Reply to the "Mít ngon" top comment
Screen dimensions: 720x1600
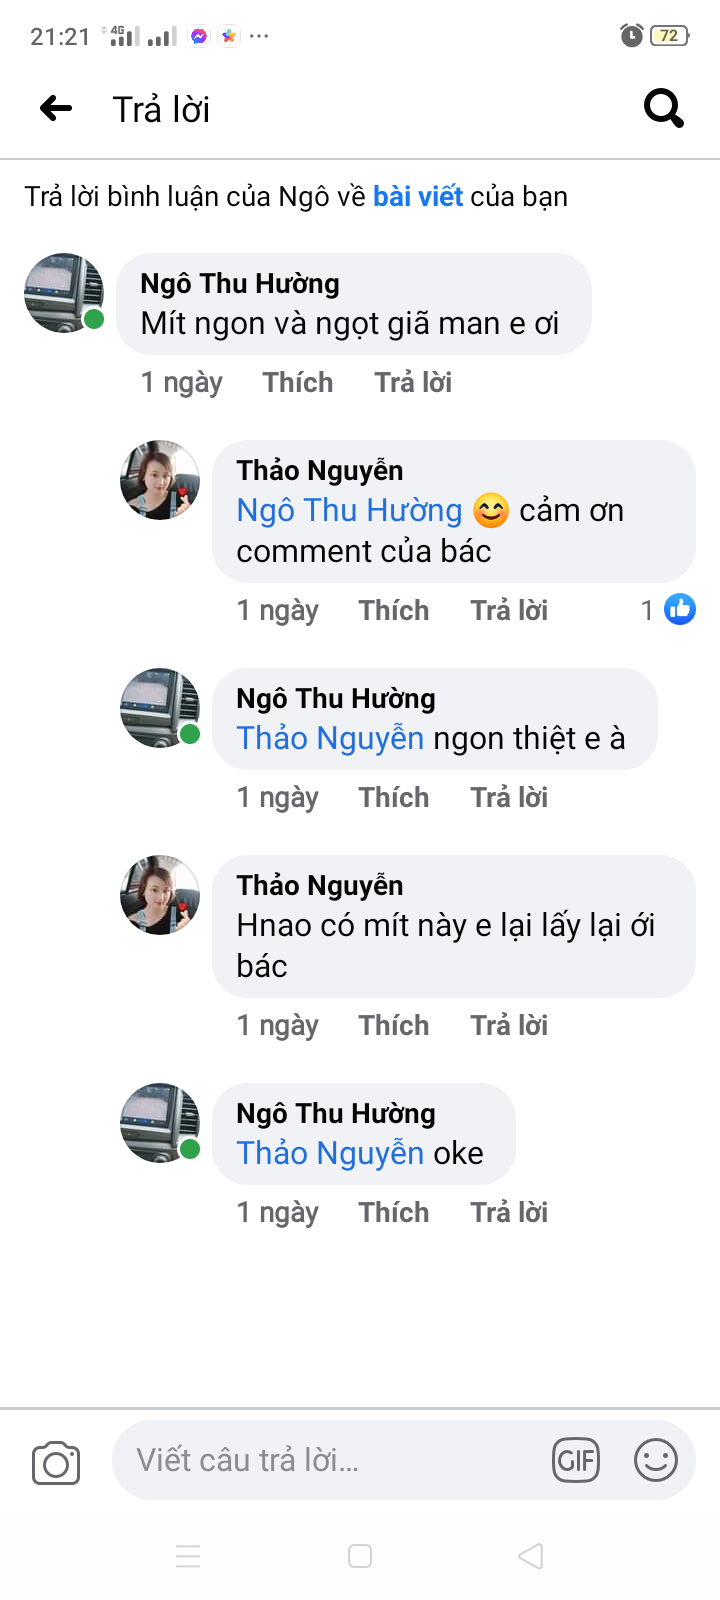[x=413, y=382]
